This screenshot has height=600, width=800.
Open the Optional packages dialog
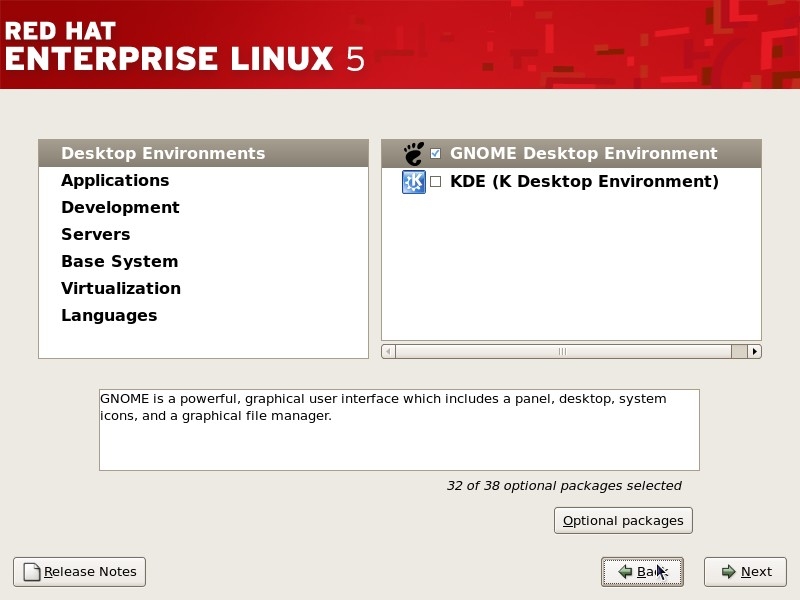pyautogui.click(x=623, y=520)
